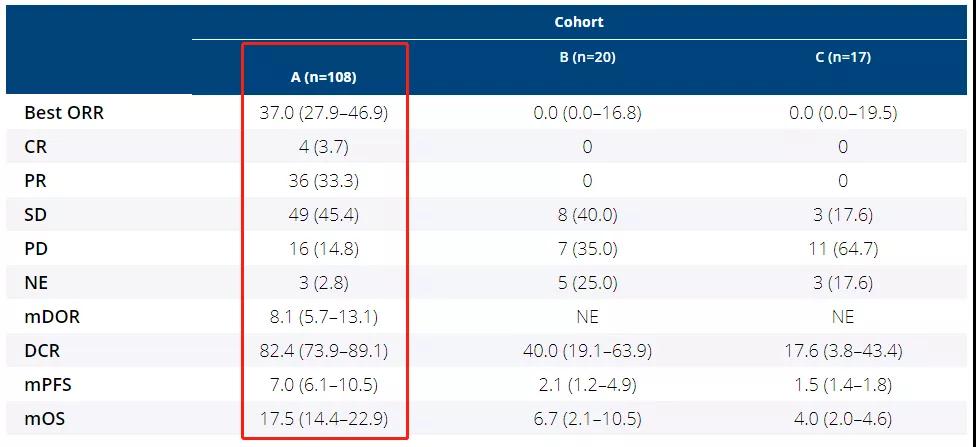The width and height of the screenshot is (976, 447).
Task: Click the mOS row label
Action: [45, 419]
